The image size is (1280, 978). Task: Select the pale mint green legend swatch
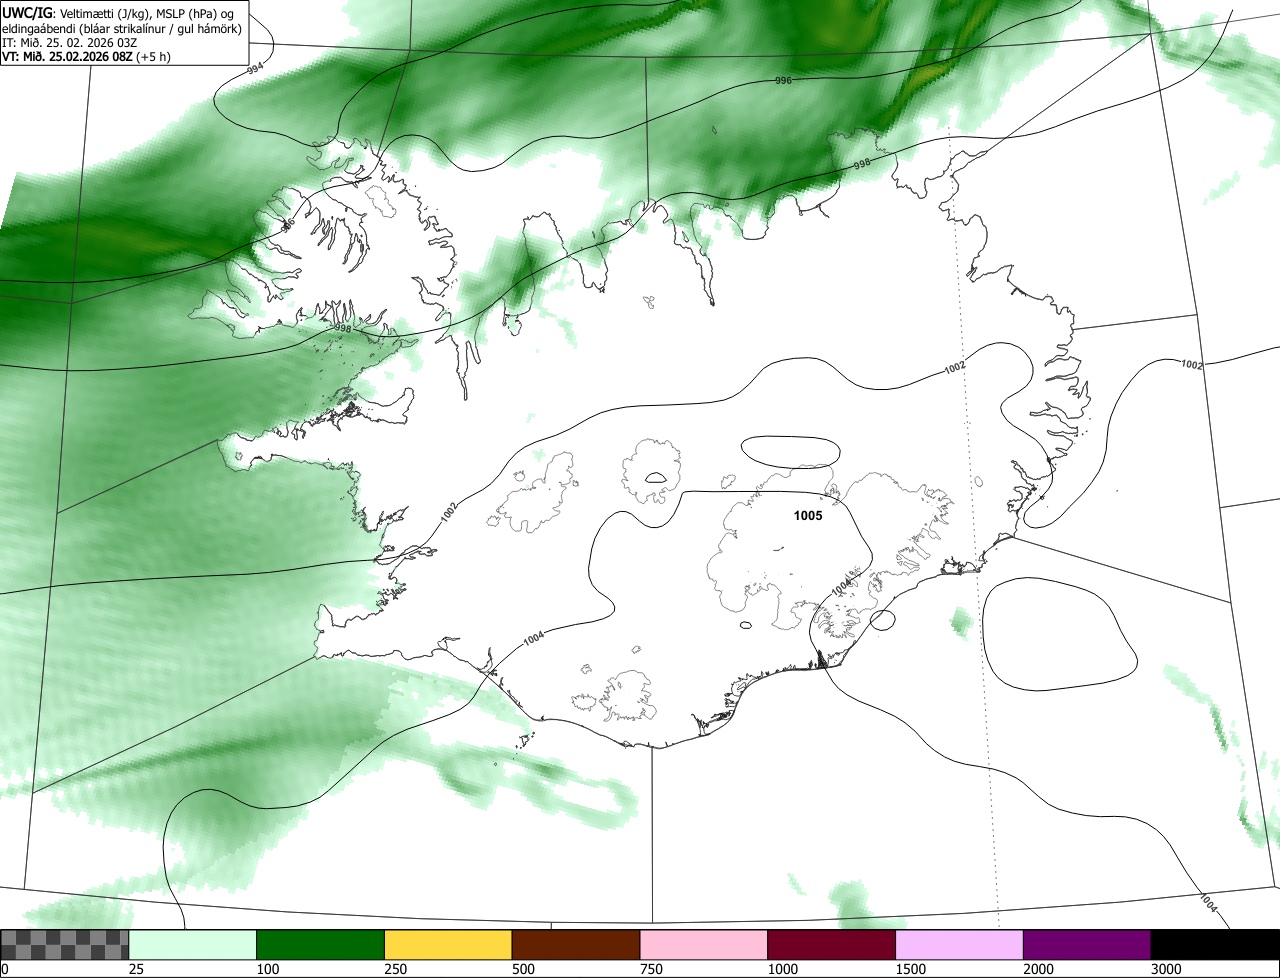pos(193,945)
